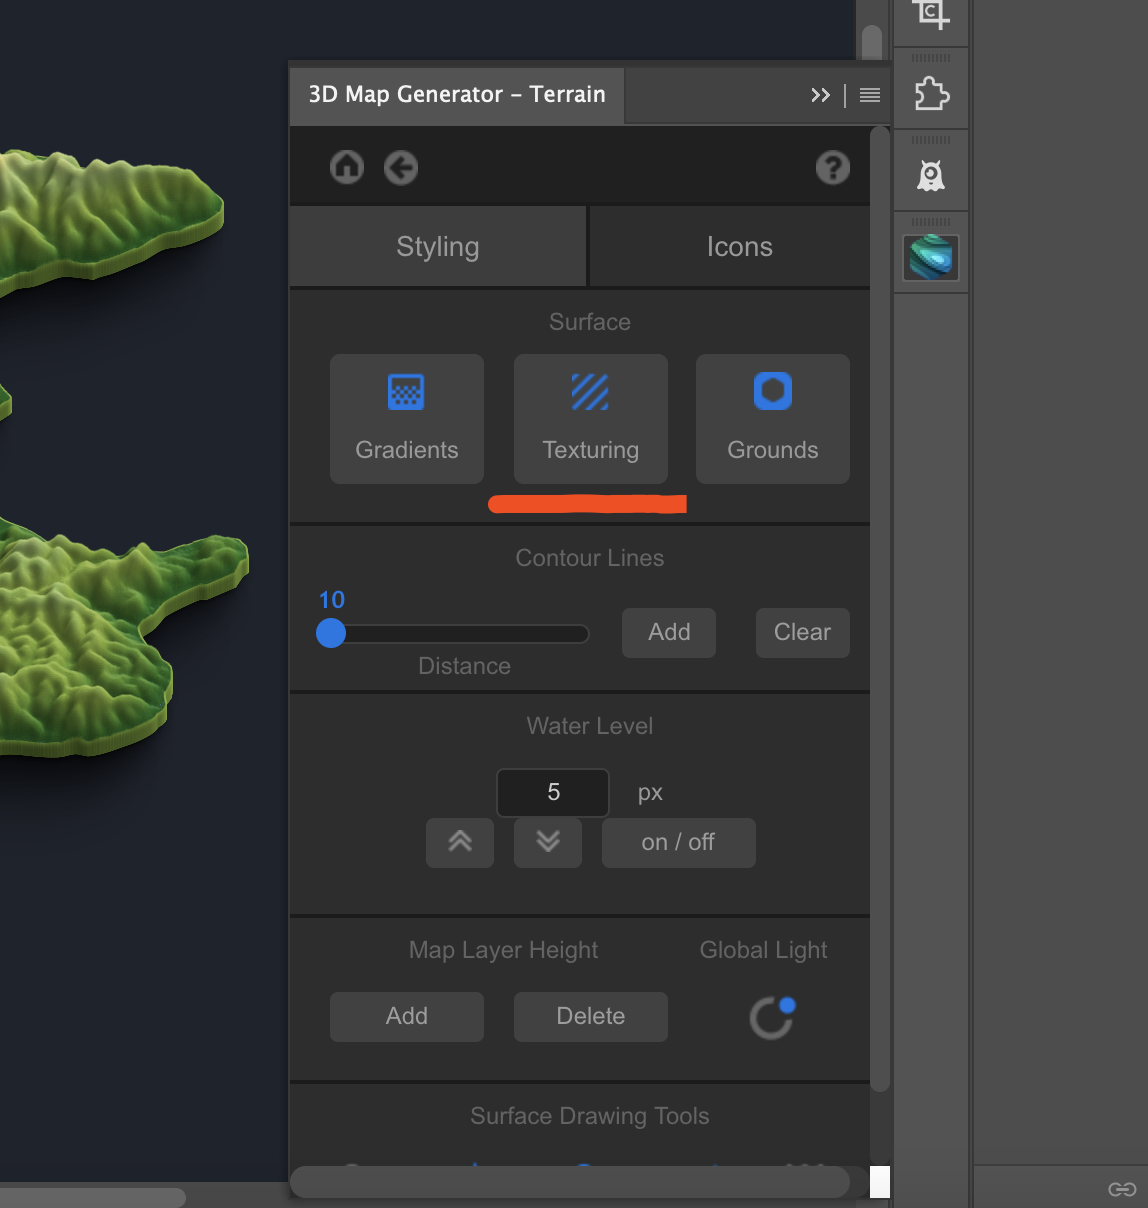Click the Surface Drawing Tools heading
This screenshot has height=1208, width=1148.
[590, 1116]
